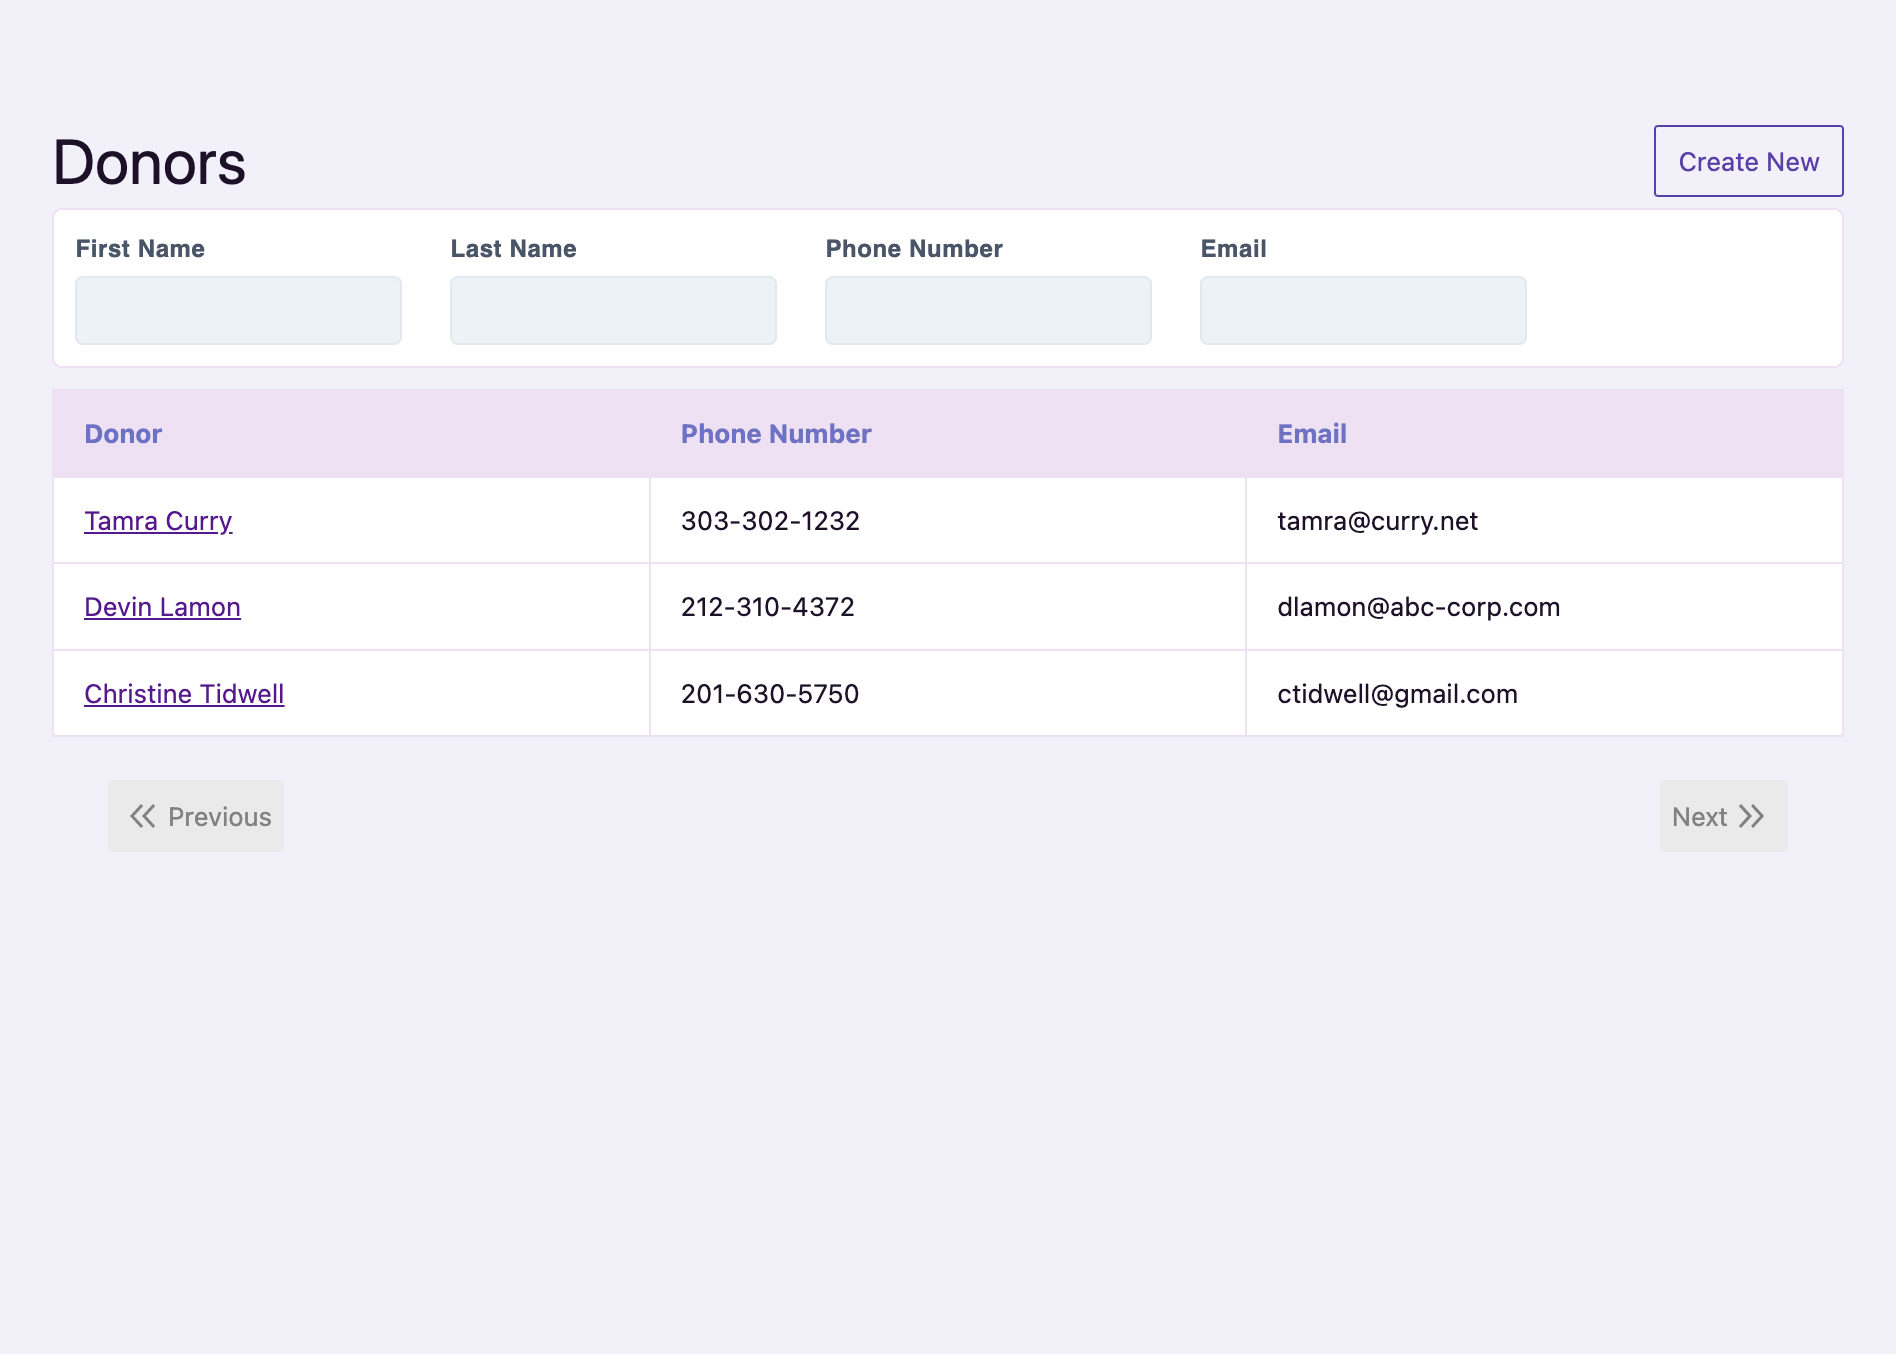The width and height of the screenshot is (1896, 1354).
Task: Select ctidwell@gmail.com in the table
Action: [x=1397, y=693]
